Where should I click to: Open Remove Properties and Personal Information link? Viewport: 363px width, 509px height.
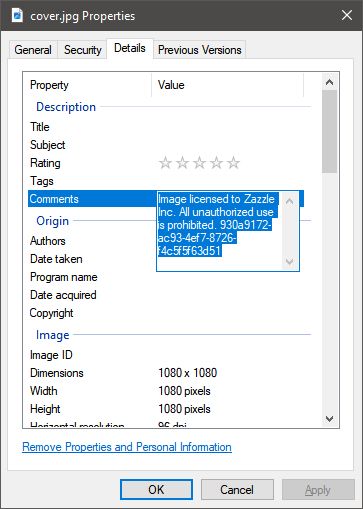point(127,447)
